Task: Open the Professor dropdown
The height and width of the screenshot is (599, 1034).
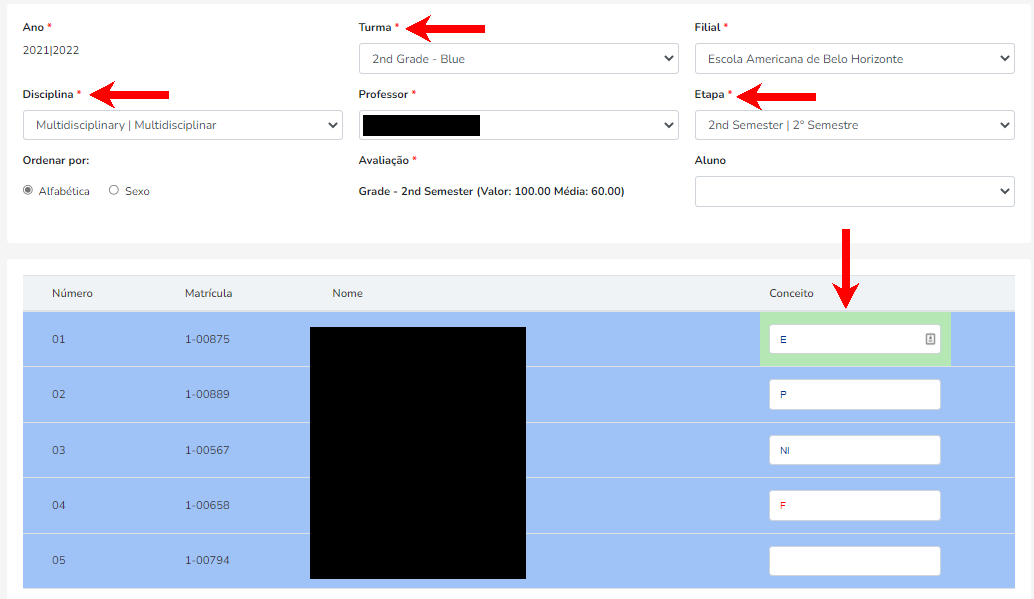Action: 518,125
